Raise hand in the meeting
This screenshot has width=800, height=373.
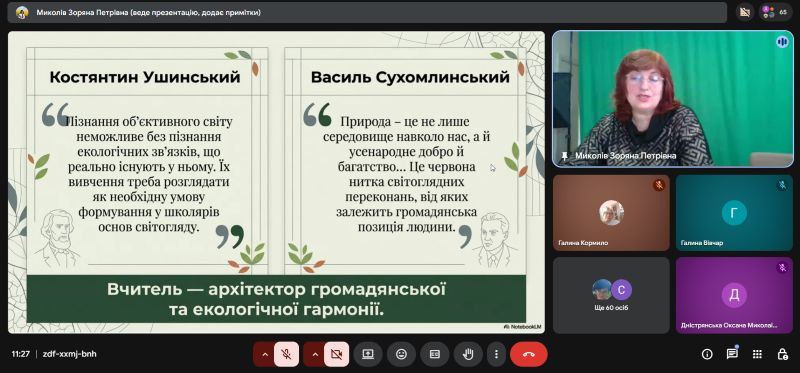468,354
